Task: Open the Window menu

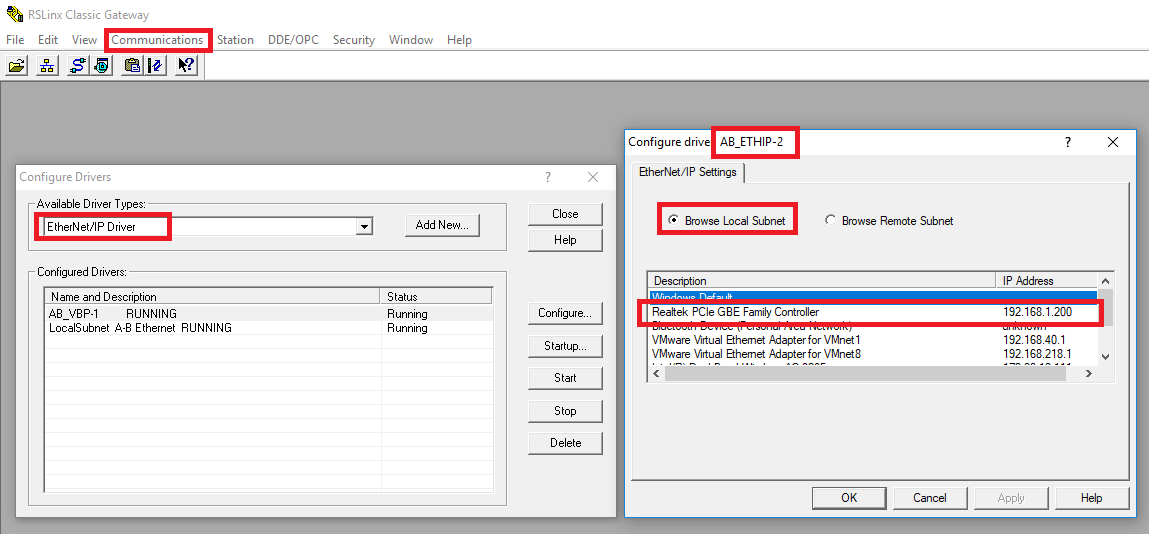Action: coord(411,40)
